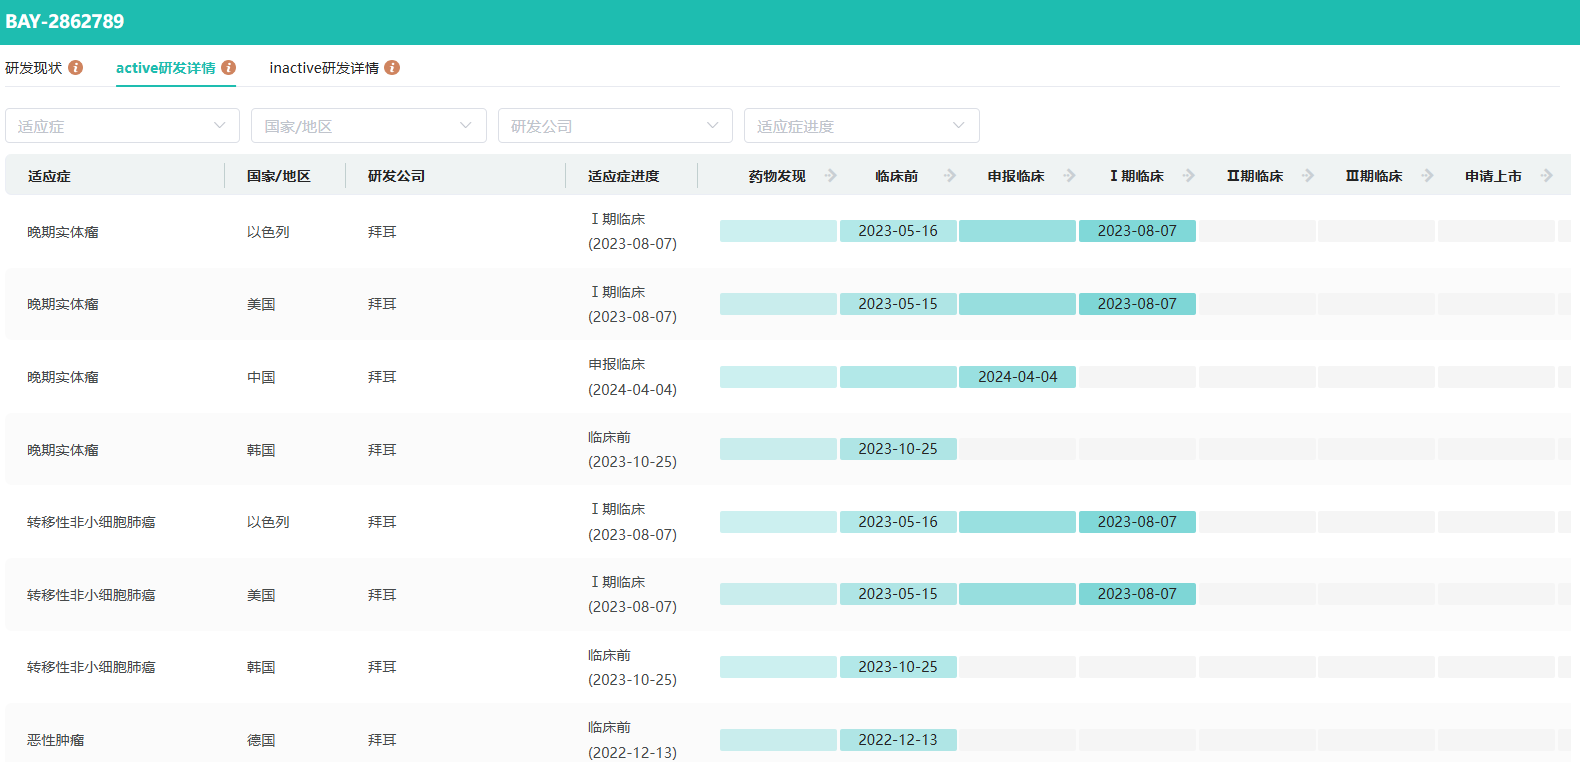Image resolution: width=1580 pixels, height=762 pixels.
Task: Click arrow icon after 药物发现 column header
Action: point(830,176)
